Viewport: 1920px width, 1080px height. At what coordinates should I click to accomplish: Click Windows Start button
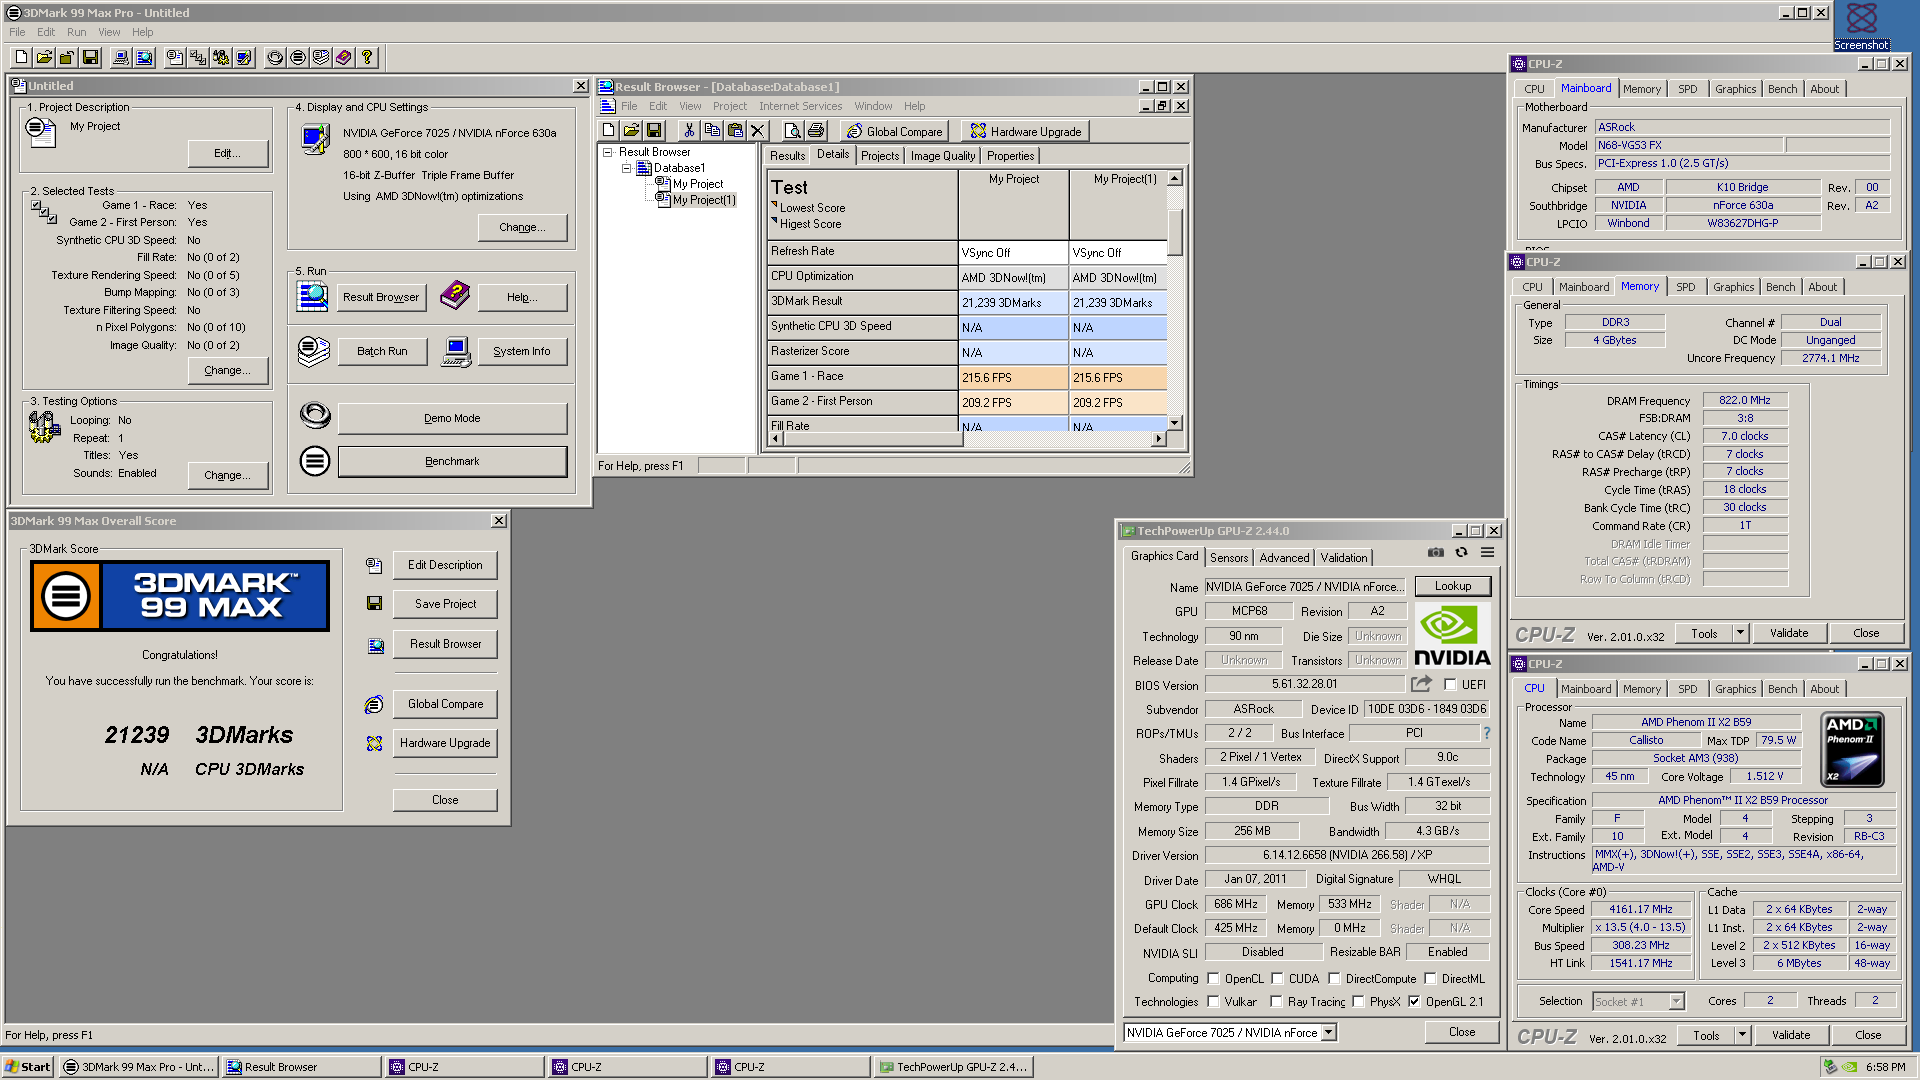click(x=28, y=1067)
